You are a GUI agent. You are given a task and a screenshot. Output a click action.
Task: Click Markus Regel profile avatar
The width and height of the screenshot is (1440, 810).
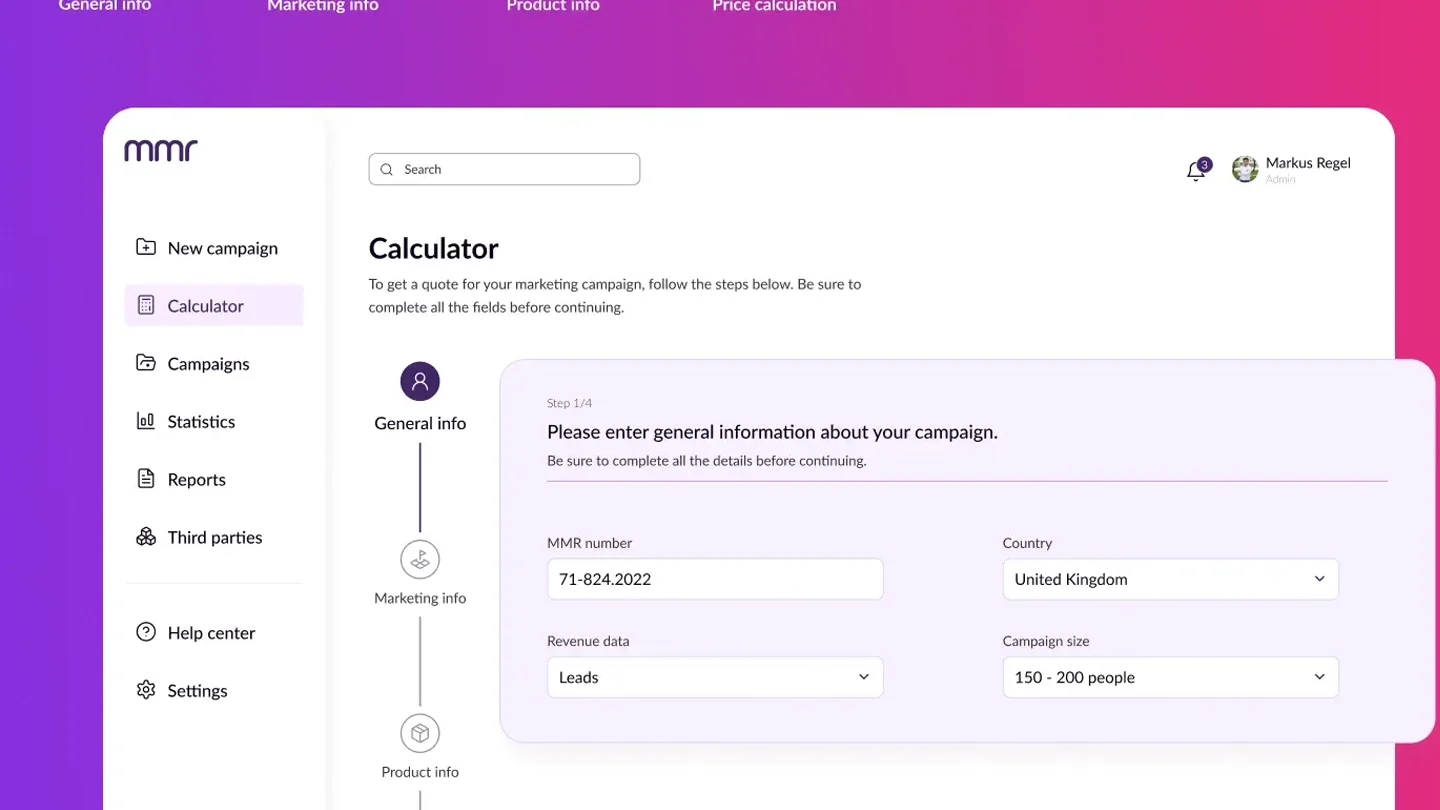tap(1245, 169)
